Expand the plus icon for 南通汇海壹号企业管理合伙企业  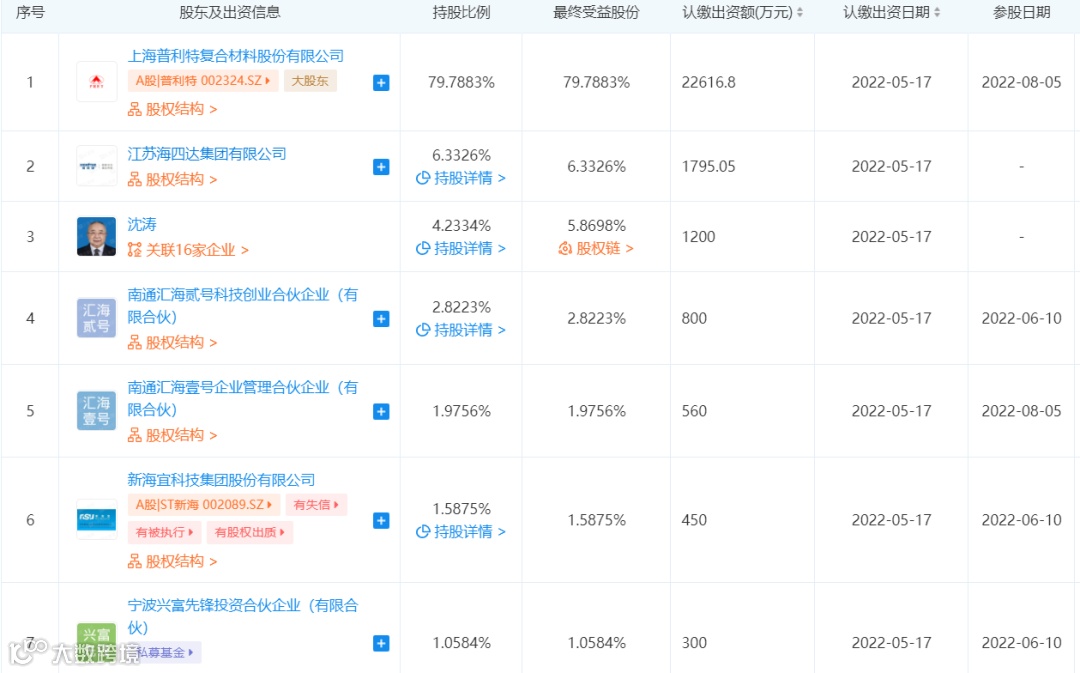[381, 411]
